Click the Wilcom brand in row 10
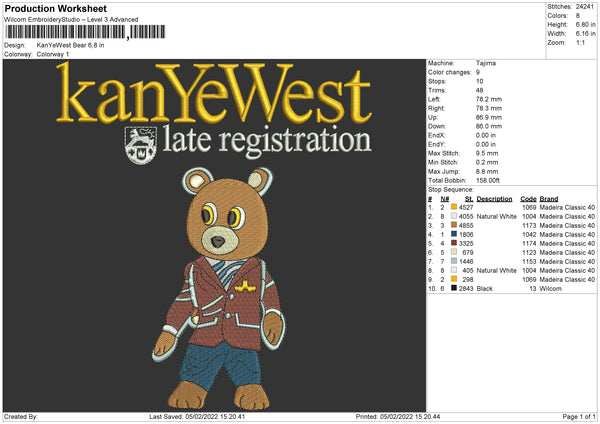This screenshot has height=424, width=600. (x=550, y=289)
